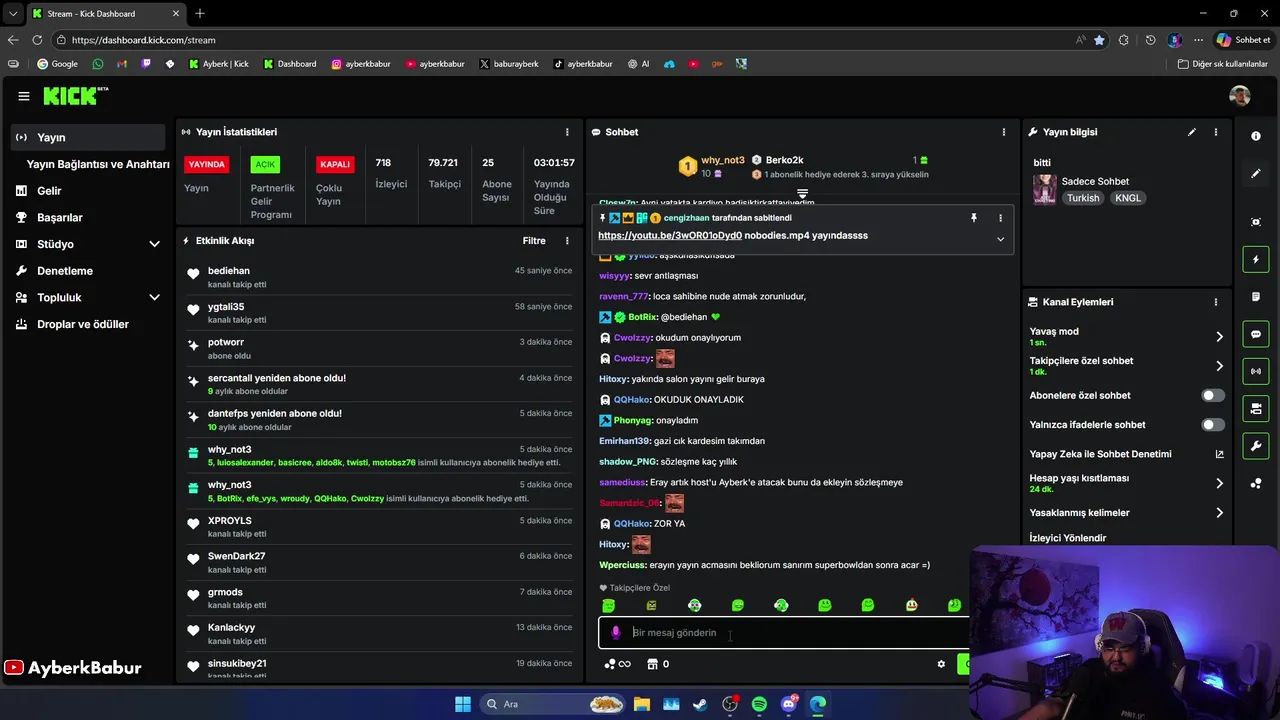
Task: Click the purple microphone icon in chat input
Action: click(616, 633)
